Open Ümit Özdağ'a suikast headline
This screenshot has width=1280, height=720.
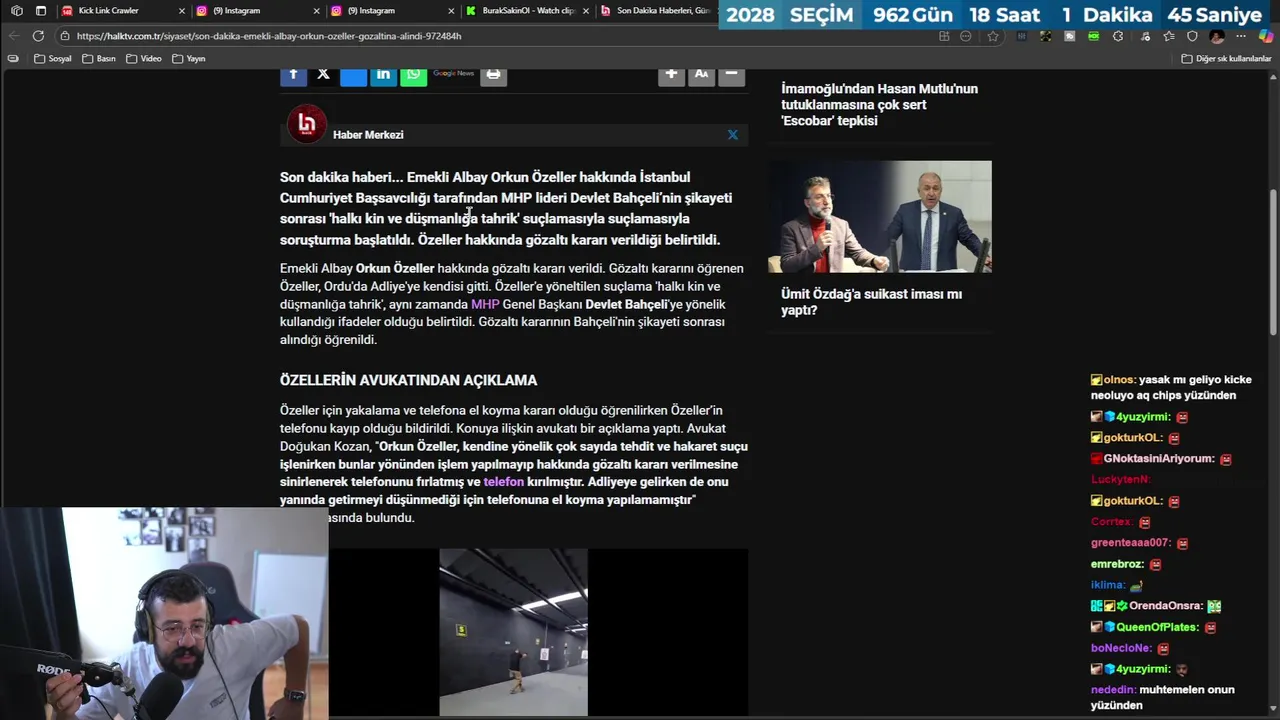[871, 302]
